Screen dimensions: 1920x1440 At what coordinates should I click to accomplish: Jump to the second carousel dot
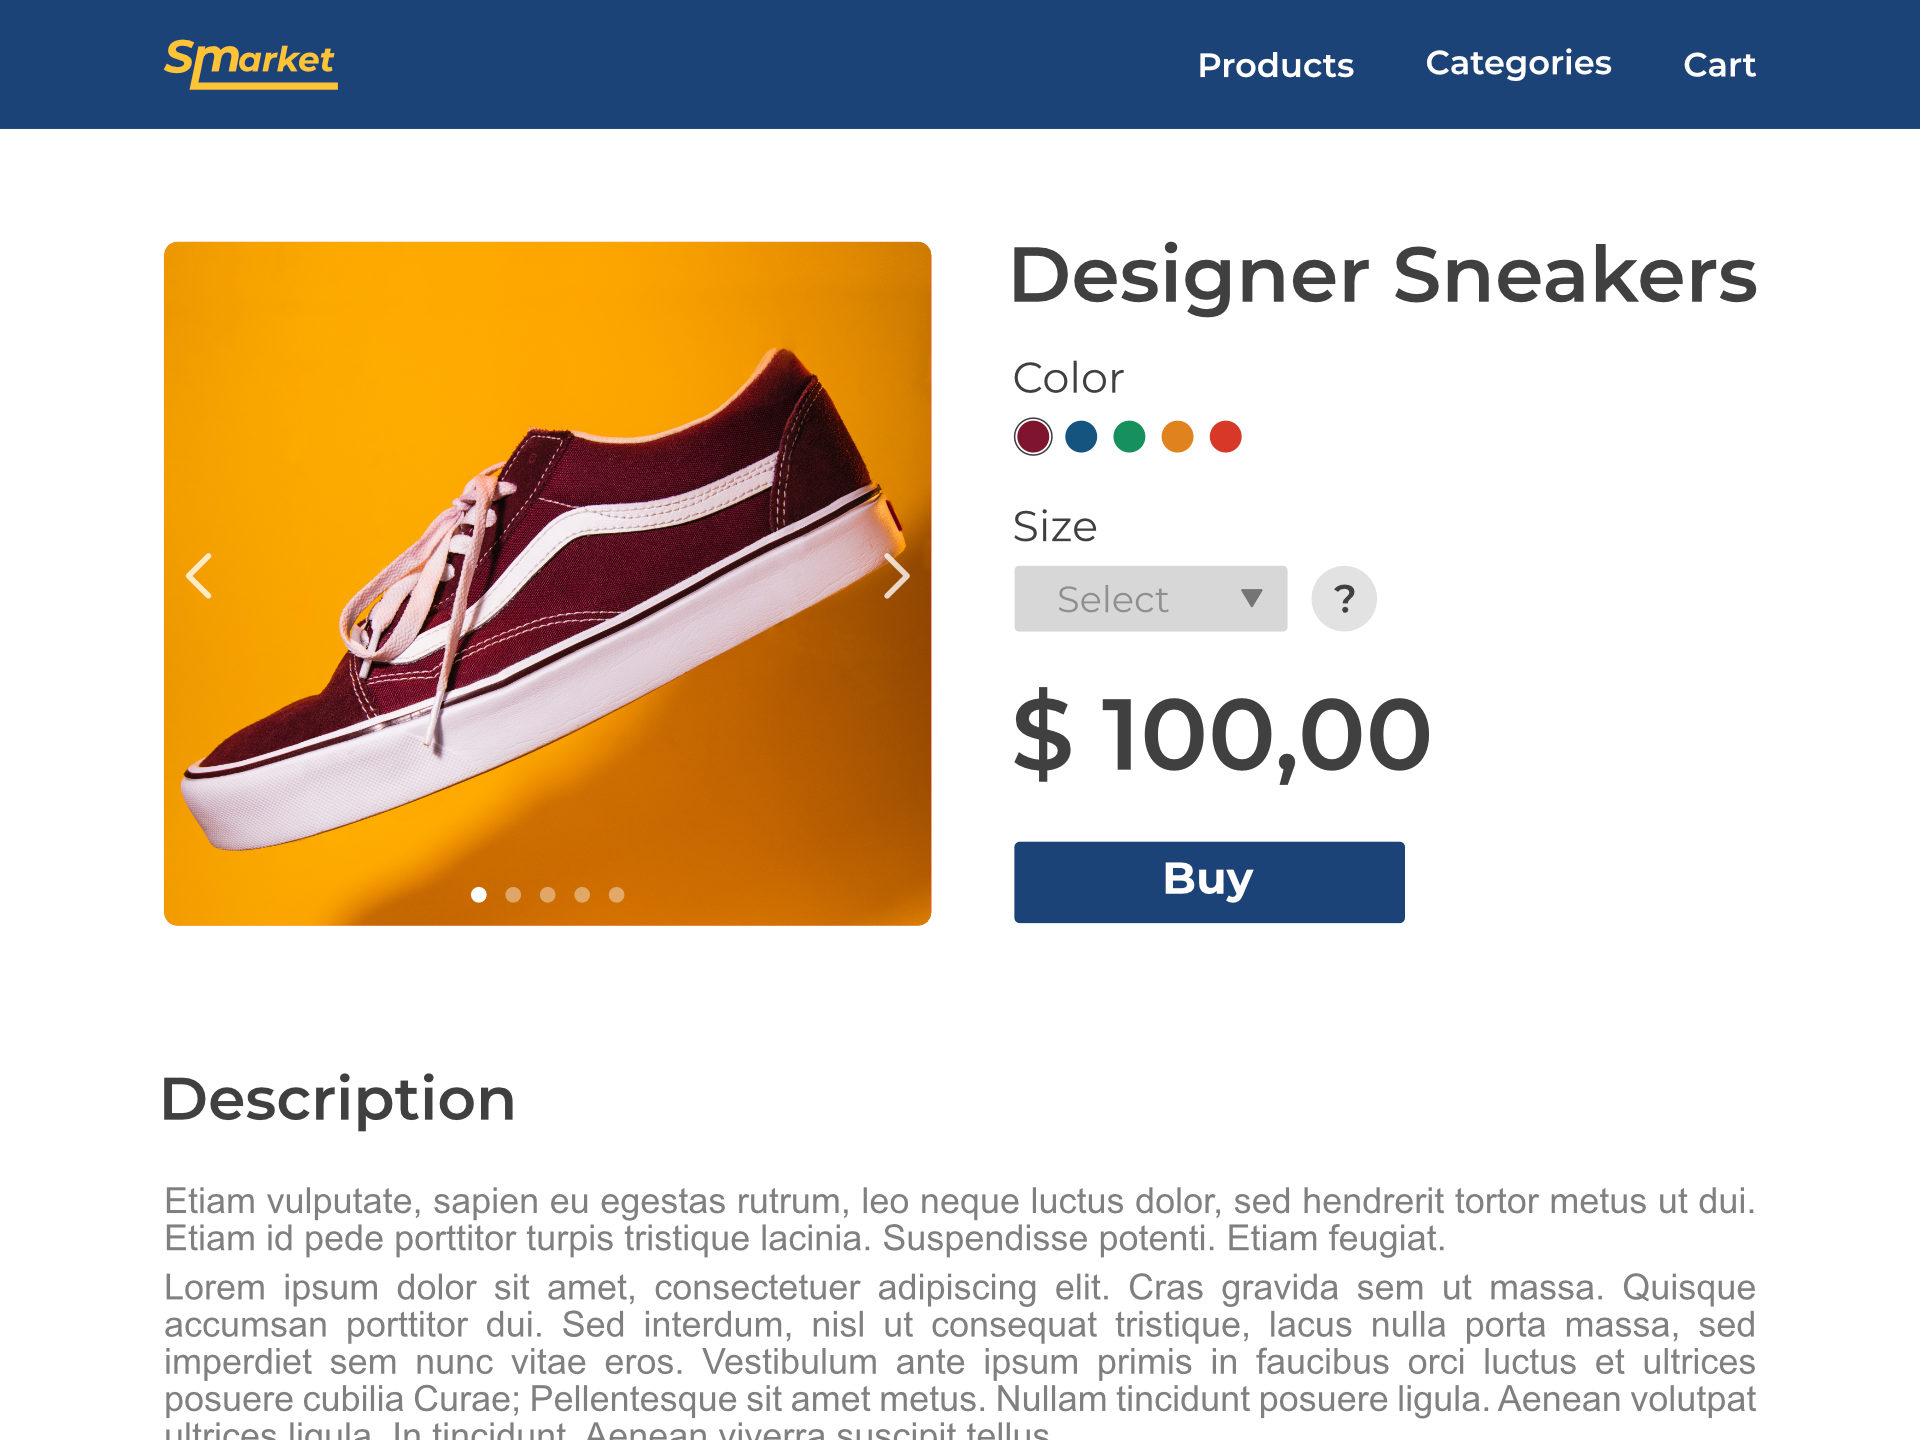click(513, 895)
